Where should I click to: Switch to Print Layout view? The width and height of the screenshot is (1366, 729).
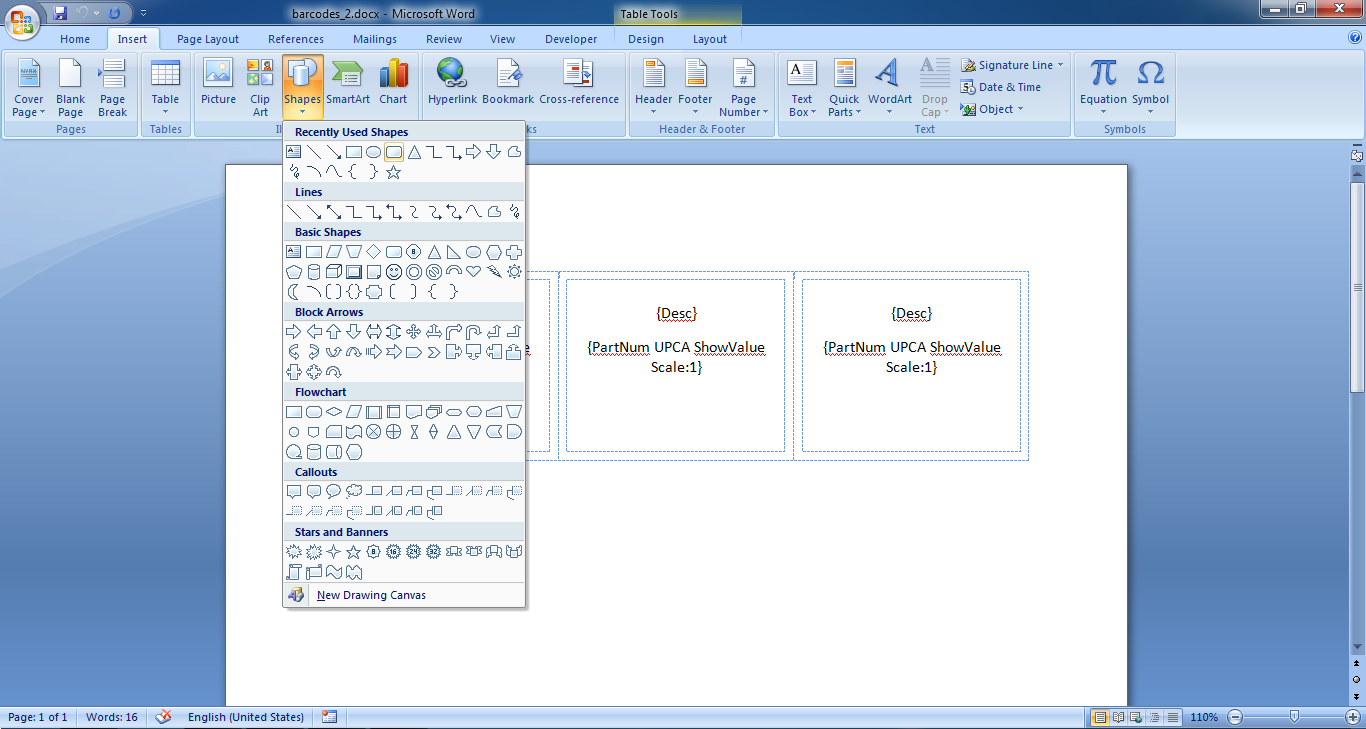click(1100, 717)
